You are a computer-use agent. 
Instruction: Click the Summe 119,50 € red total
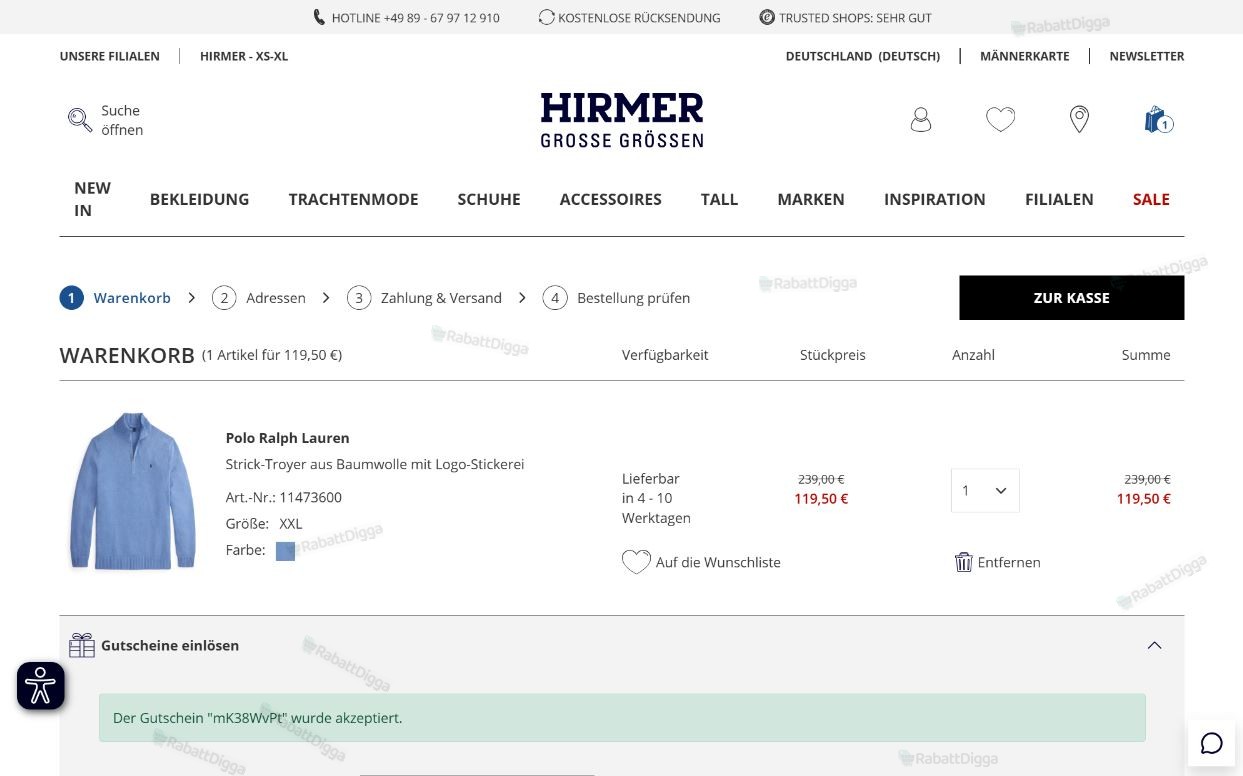click(1143, 499)
